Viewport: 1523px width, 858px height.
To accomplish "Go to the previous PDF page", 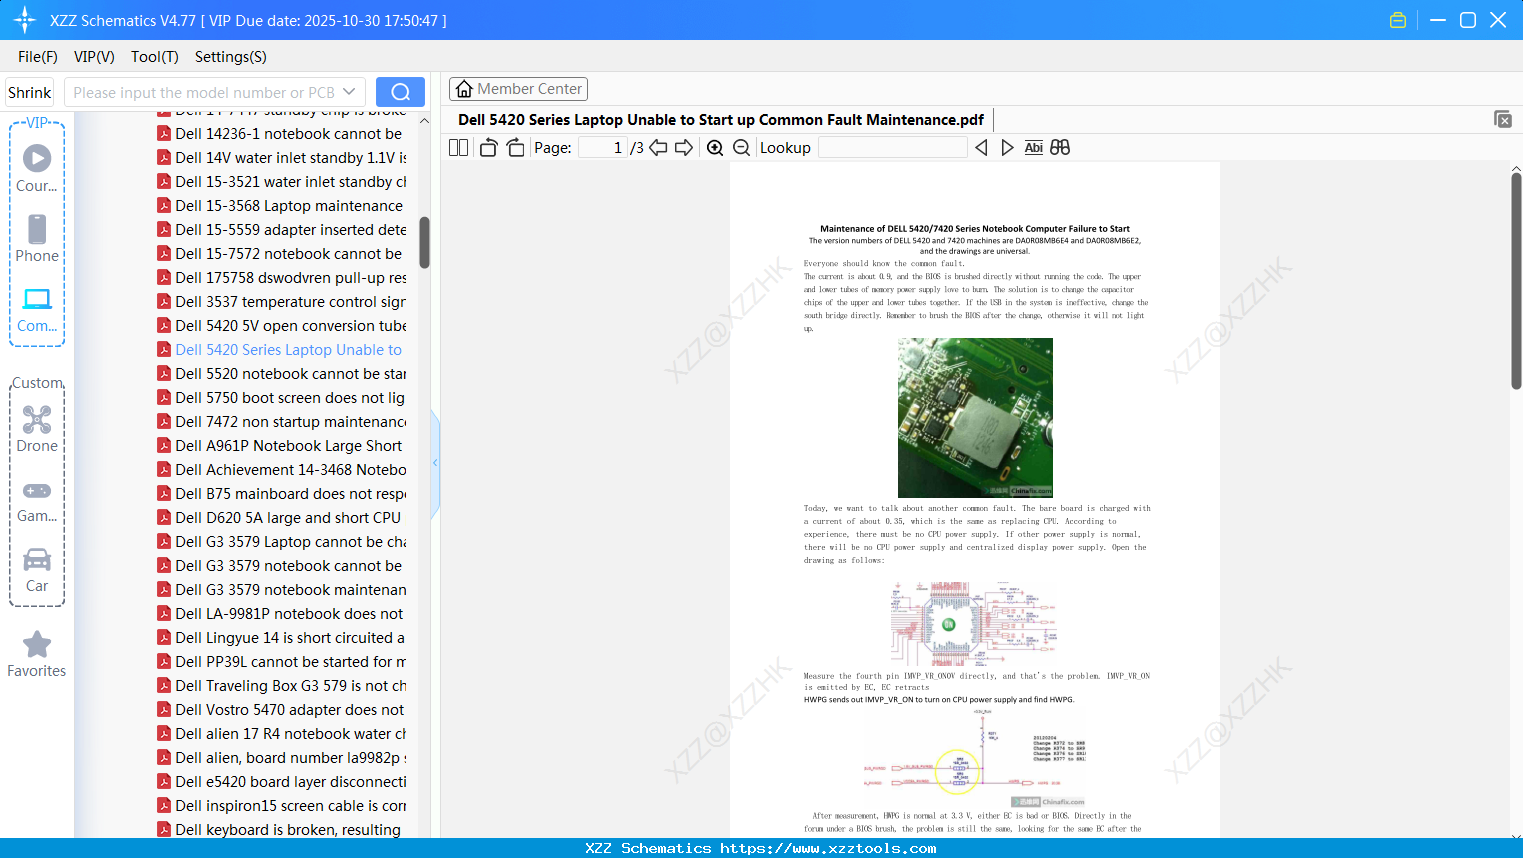I will tap(658, 148).
